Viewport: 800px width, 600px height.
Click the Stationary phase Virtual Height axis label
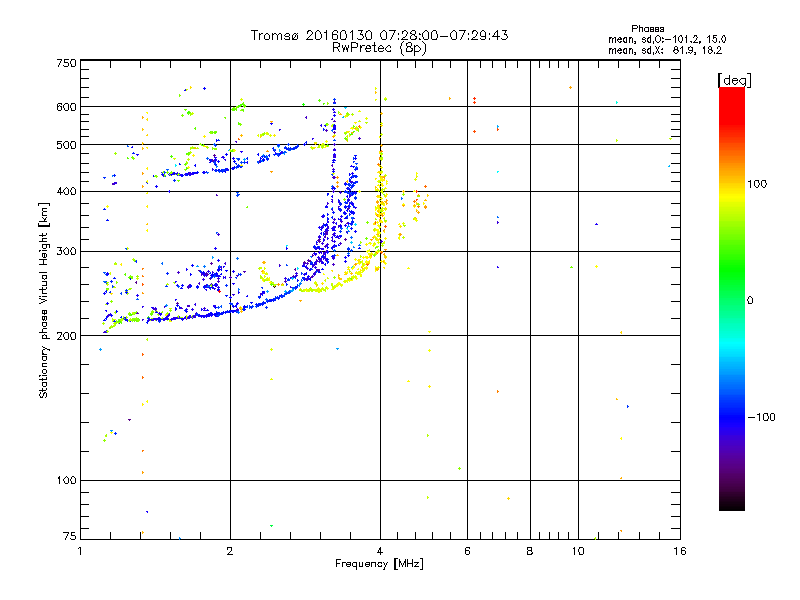click(44, 300)
